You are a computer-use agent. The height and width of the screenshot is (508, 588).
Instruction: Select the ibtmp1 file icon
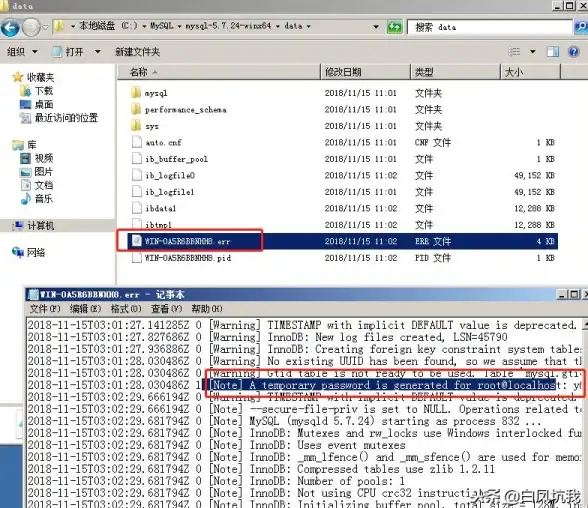[136, 225]
